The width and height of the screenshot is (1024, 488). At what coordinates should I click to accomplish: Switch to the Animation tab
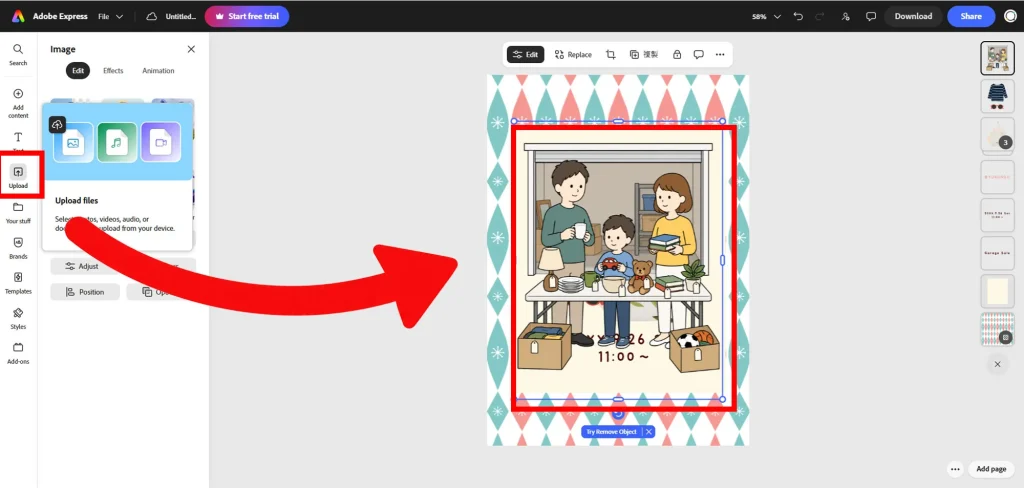158,71
